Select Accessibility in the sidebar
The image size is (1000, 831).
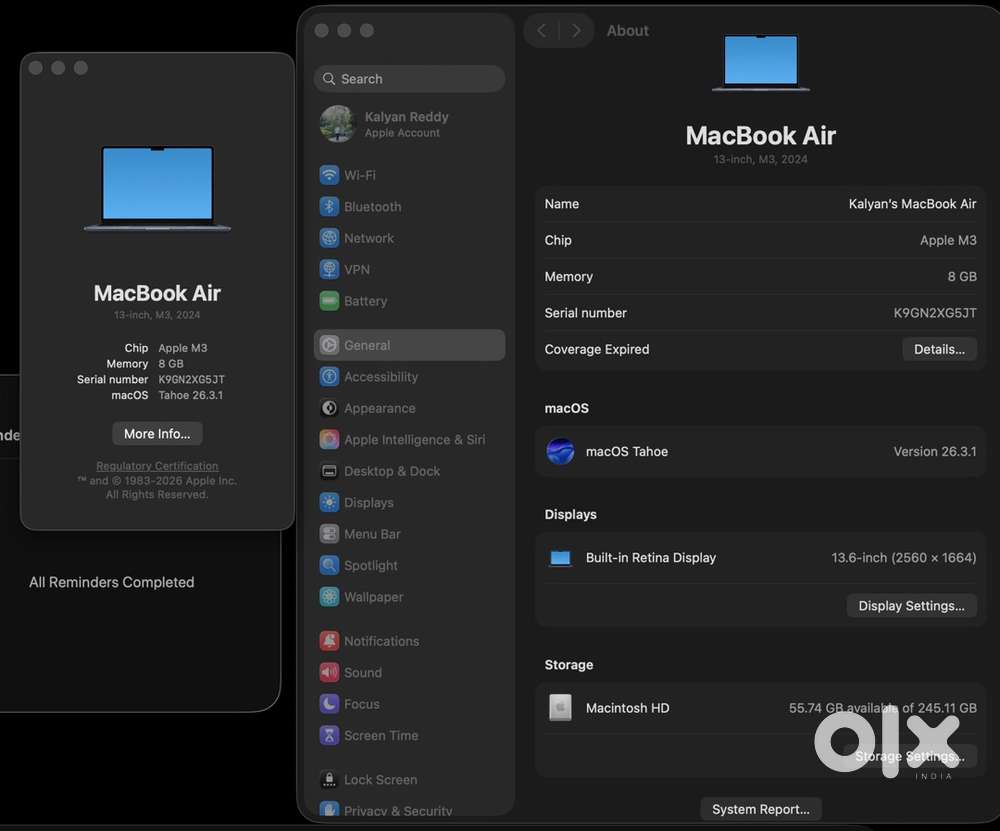click(x=381, y=377)
